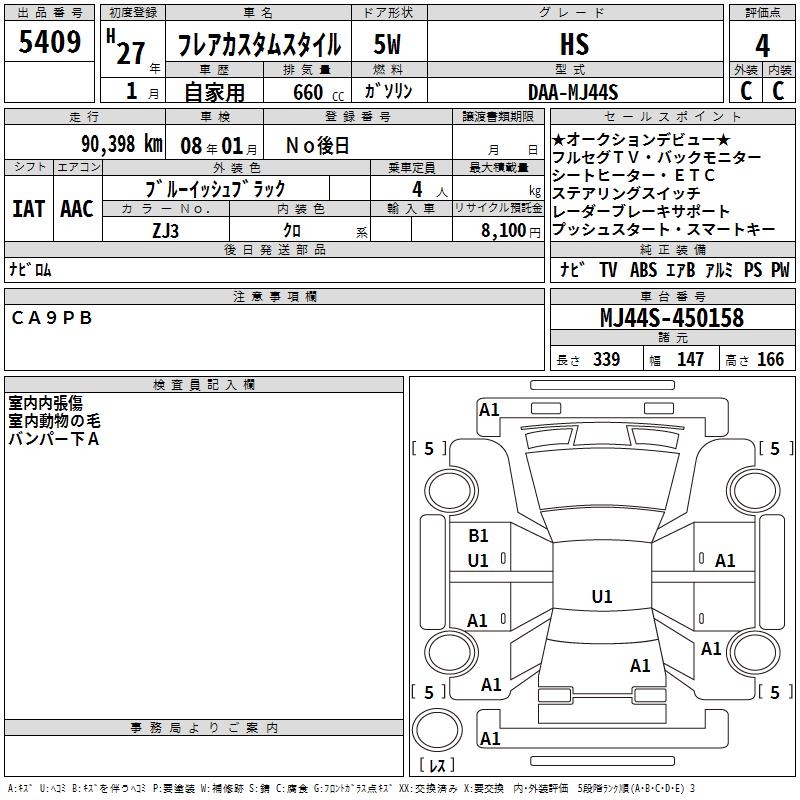Click genuine equipment PW
This screenshot has height=800, width=800.
(780, 270)
